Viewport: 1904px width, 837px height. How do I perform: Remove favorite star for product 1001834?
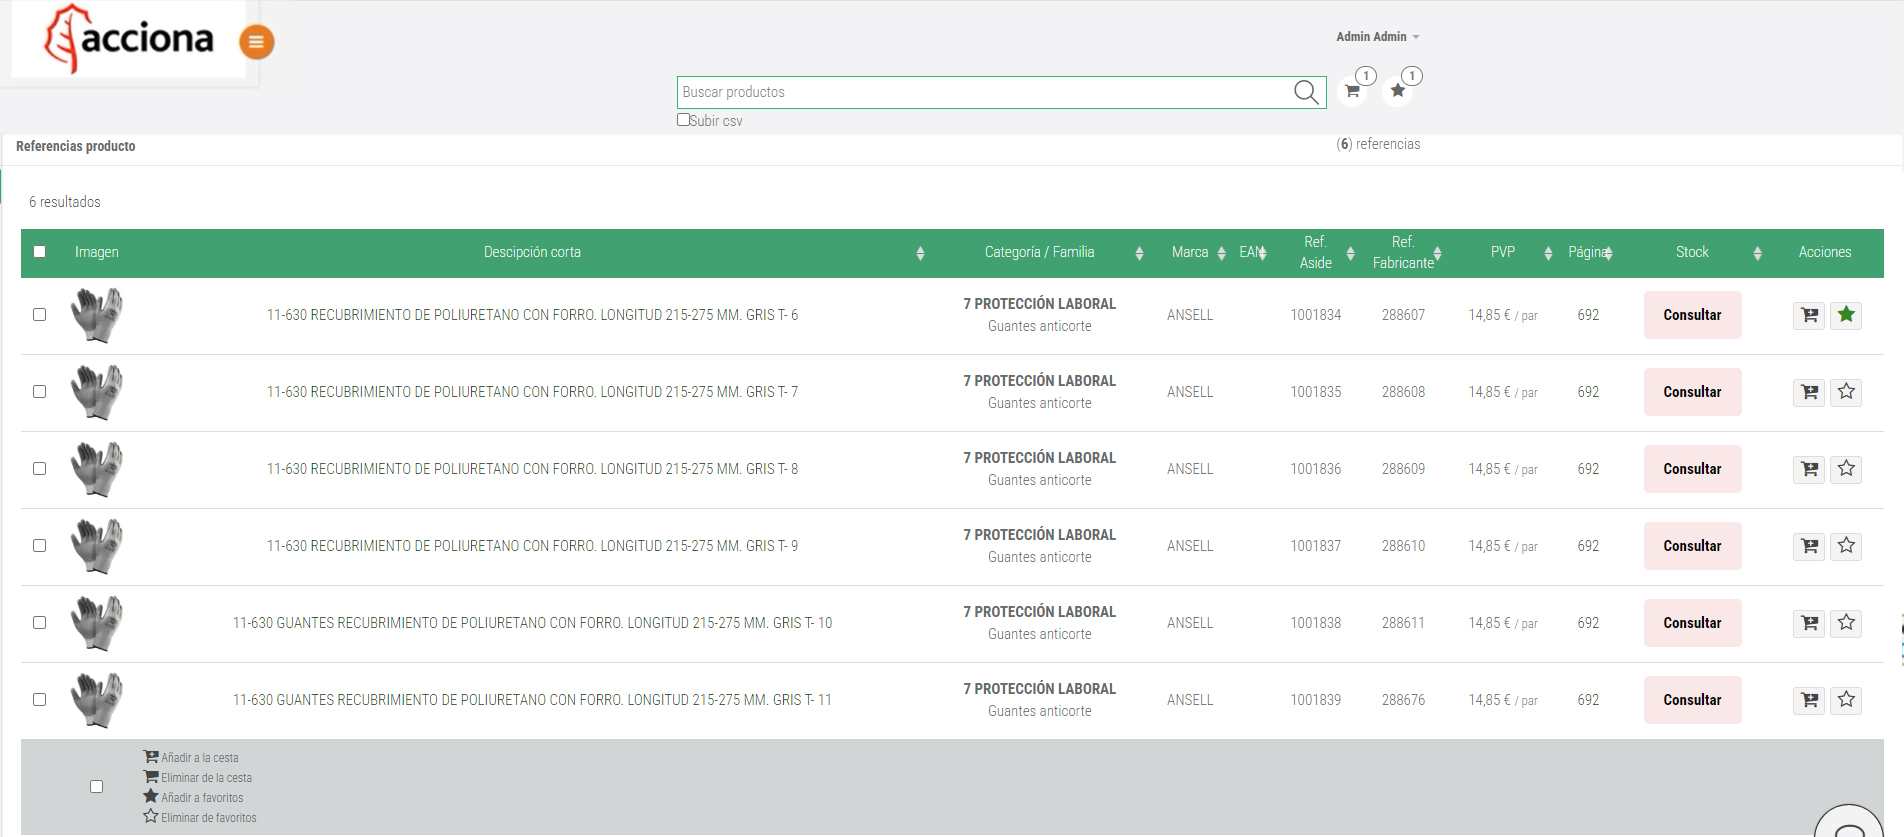[x=1846, y=315]
